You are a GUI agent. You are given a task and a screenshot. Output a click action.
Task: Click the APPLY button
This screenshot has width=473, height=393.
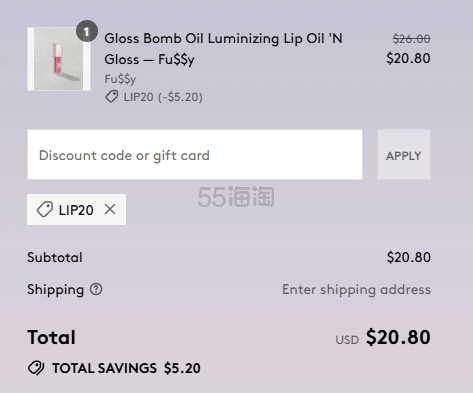pyautogui.click(x=404, y=155)
